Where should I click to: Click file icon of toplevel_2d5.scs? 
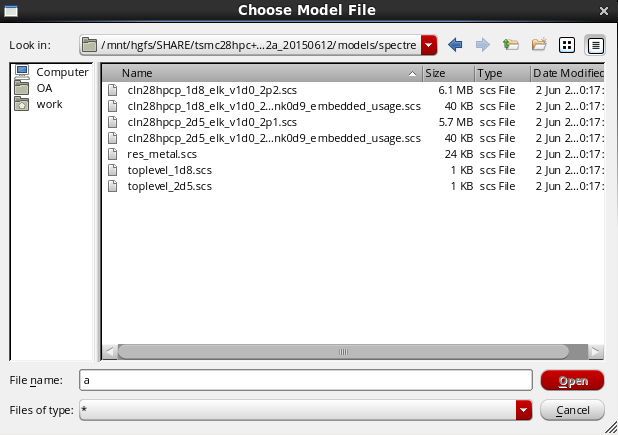(x=113, y=186)
